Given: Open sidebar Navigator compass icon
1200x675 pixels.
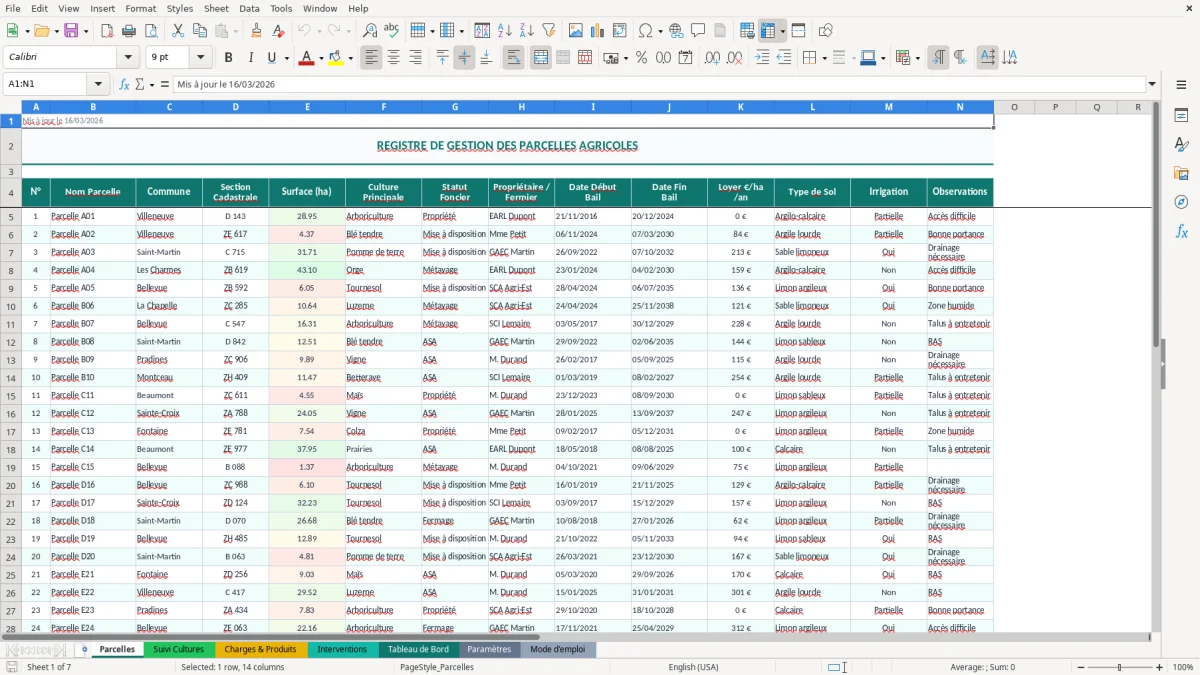Looking at the screenshot, I should tap(1181, 202).
